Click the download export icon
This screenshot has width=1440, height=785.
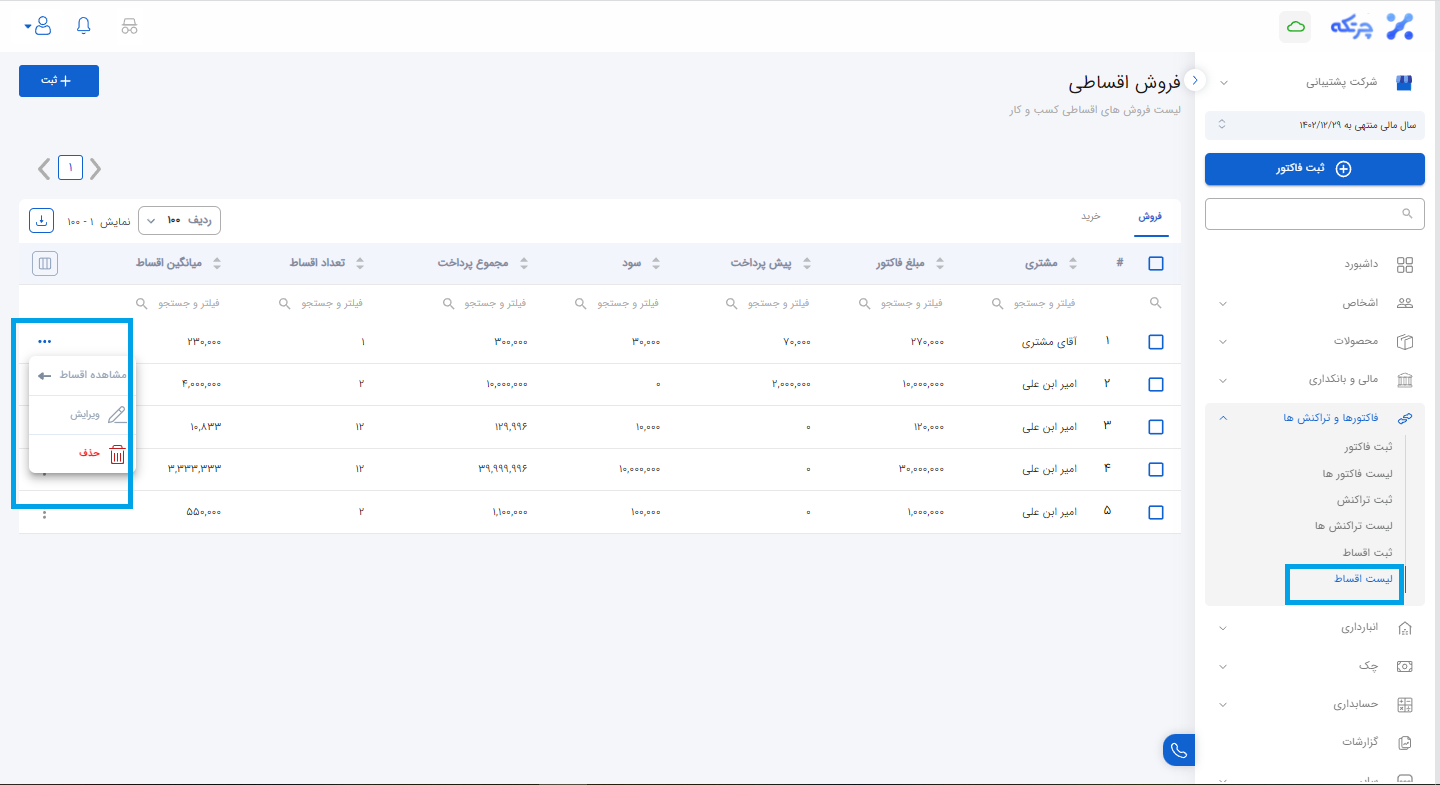(x=42, y=220)
